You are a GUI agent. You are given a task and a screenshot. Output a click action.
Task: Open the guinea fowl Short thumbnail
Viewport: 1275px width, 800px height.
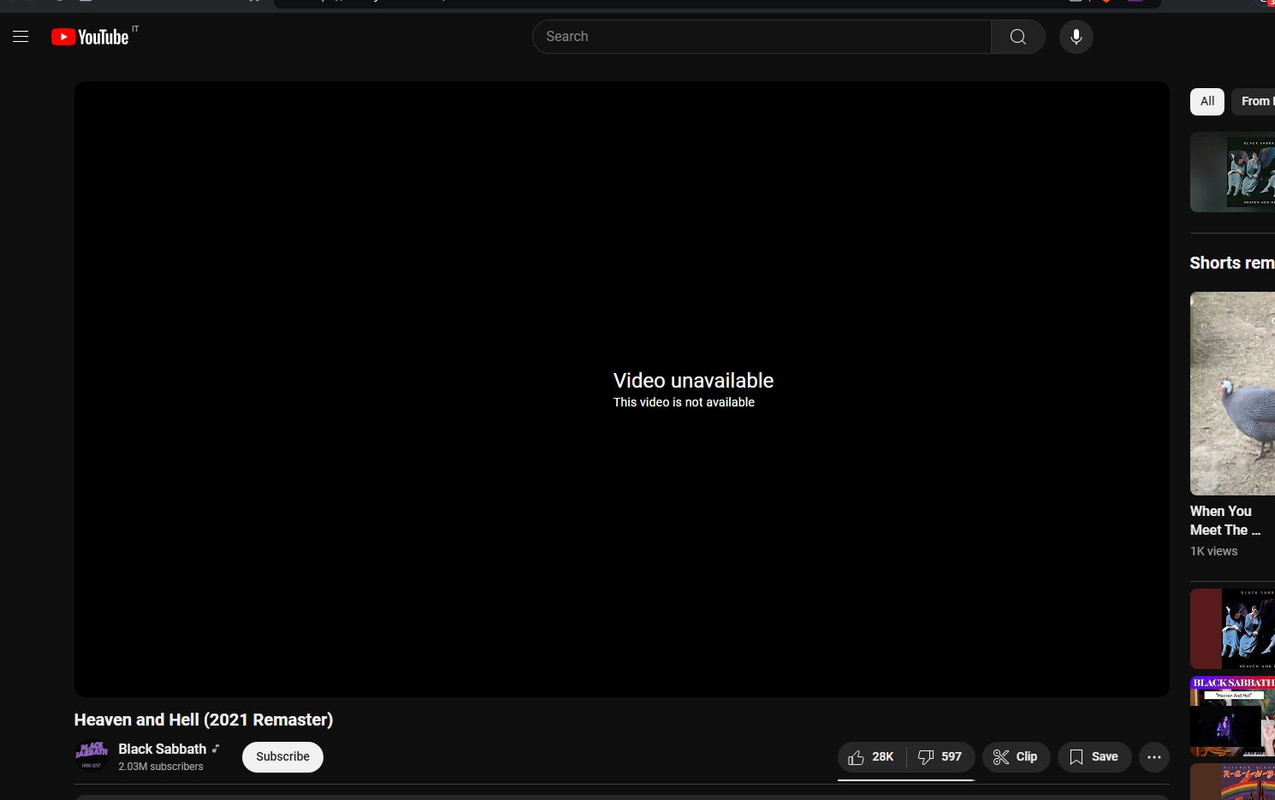(1232, 393)
